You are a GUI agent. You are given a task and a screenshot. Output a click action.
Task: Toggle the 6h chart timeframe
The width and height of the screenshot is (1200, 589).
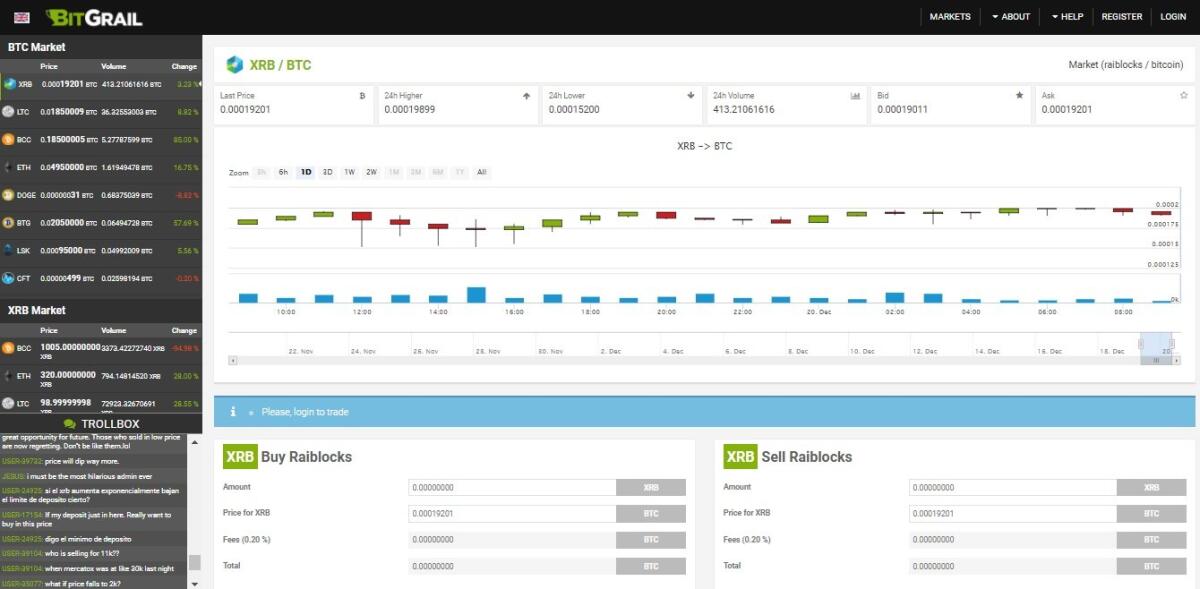pos(281,172)
